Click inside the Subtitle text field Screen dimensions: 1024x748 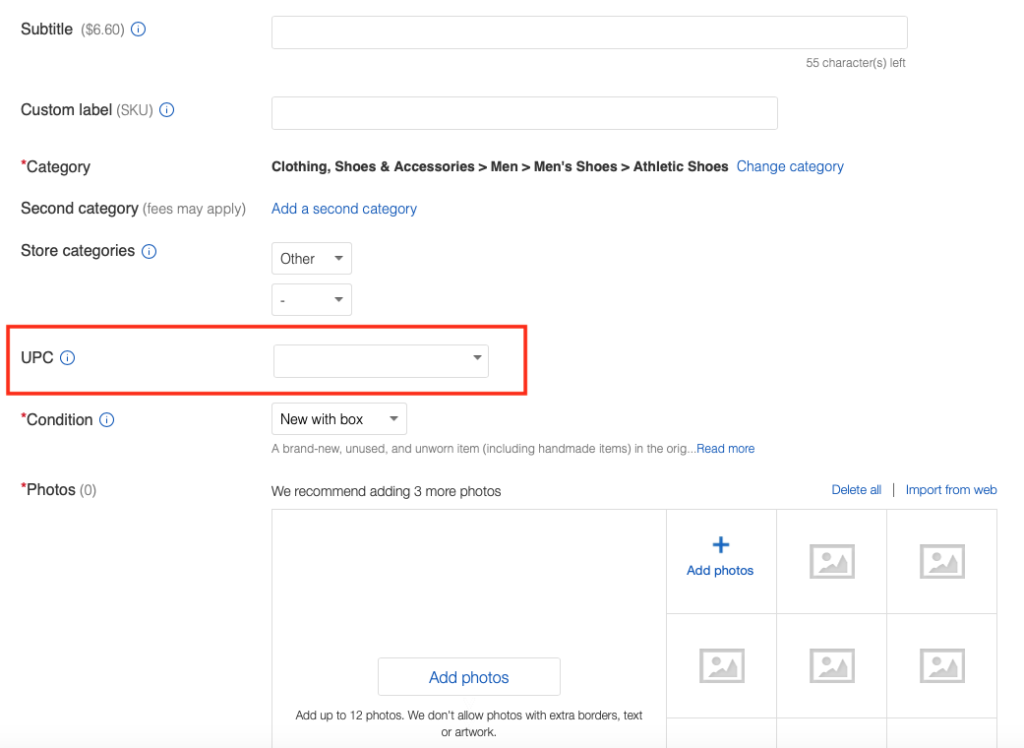tap(589, 32)
